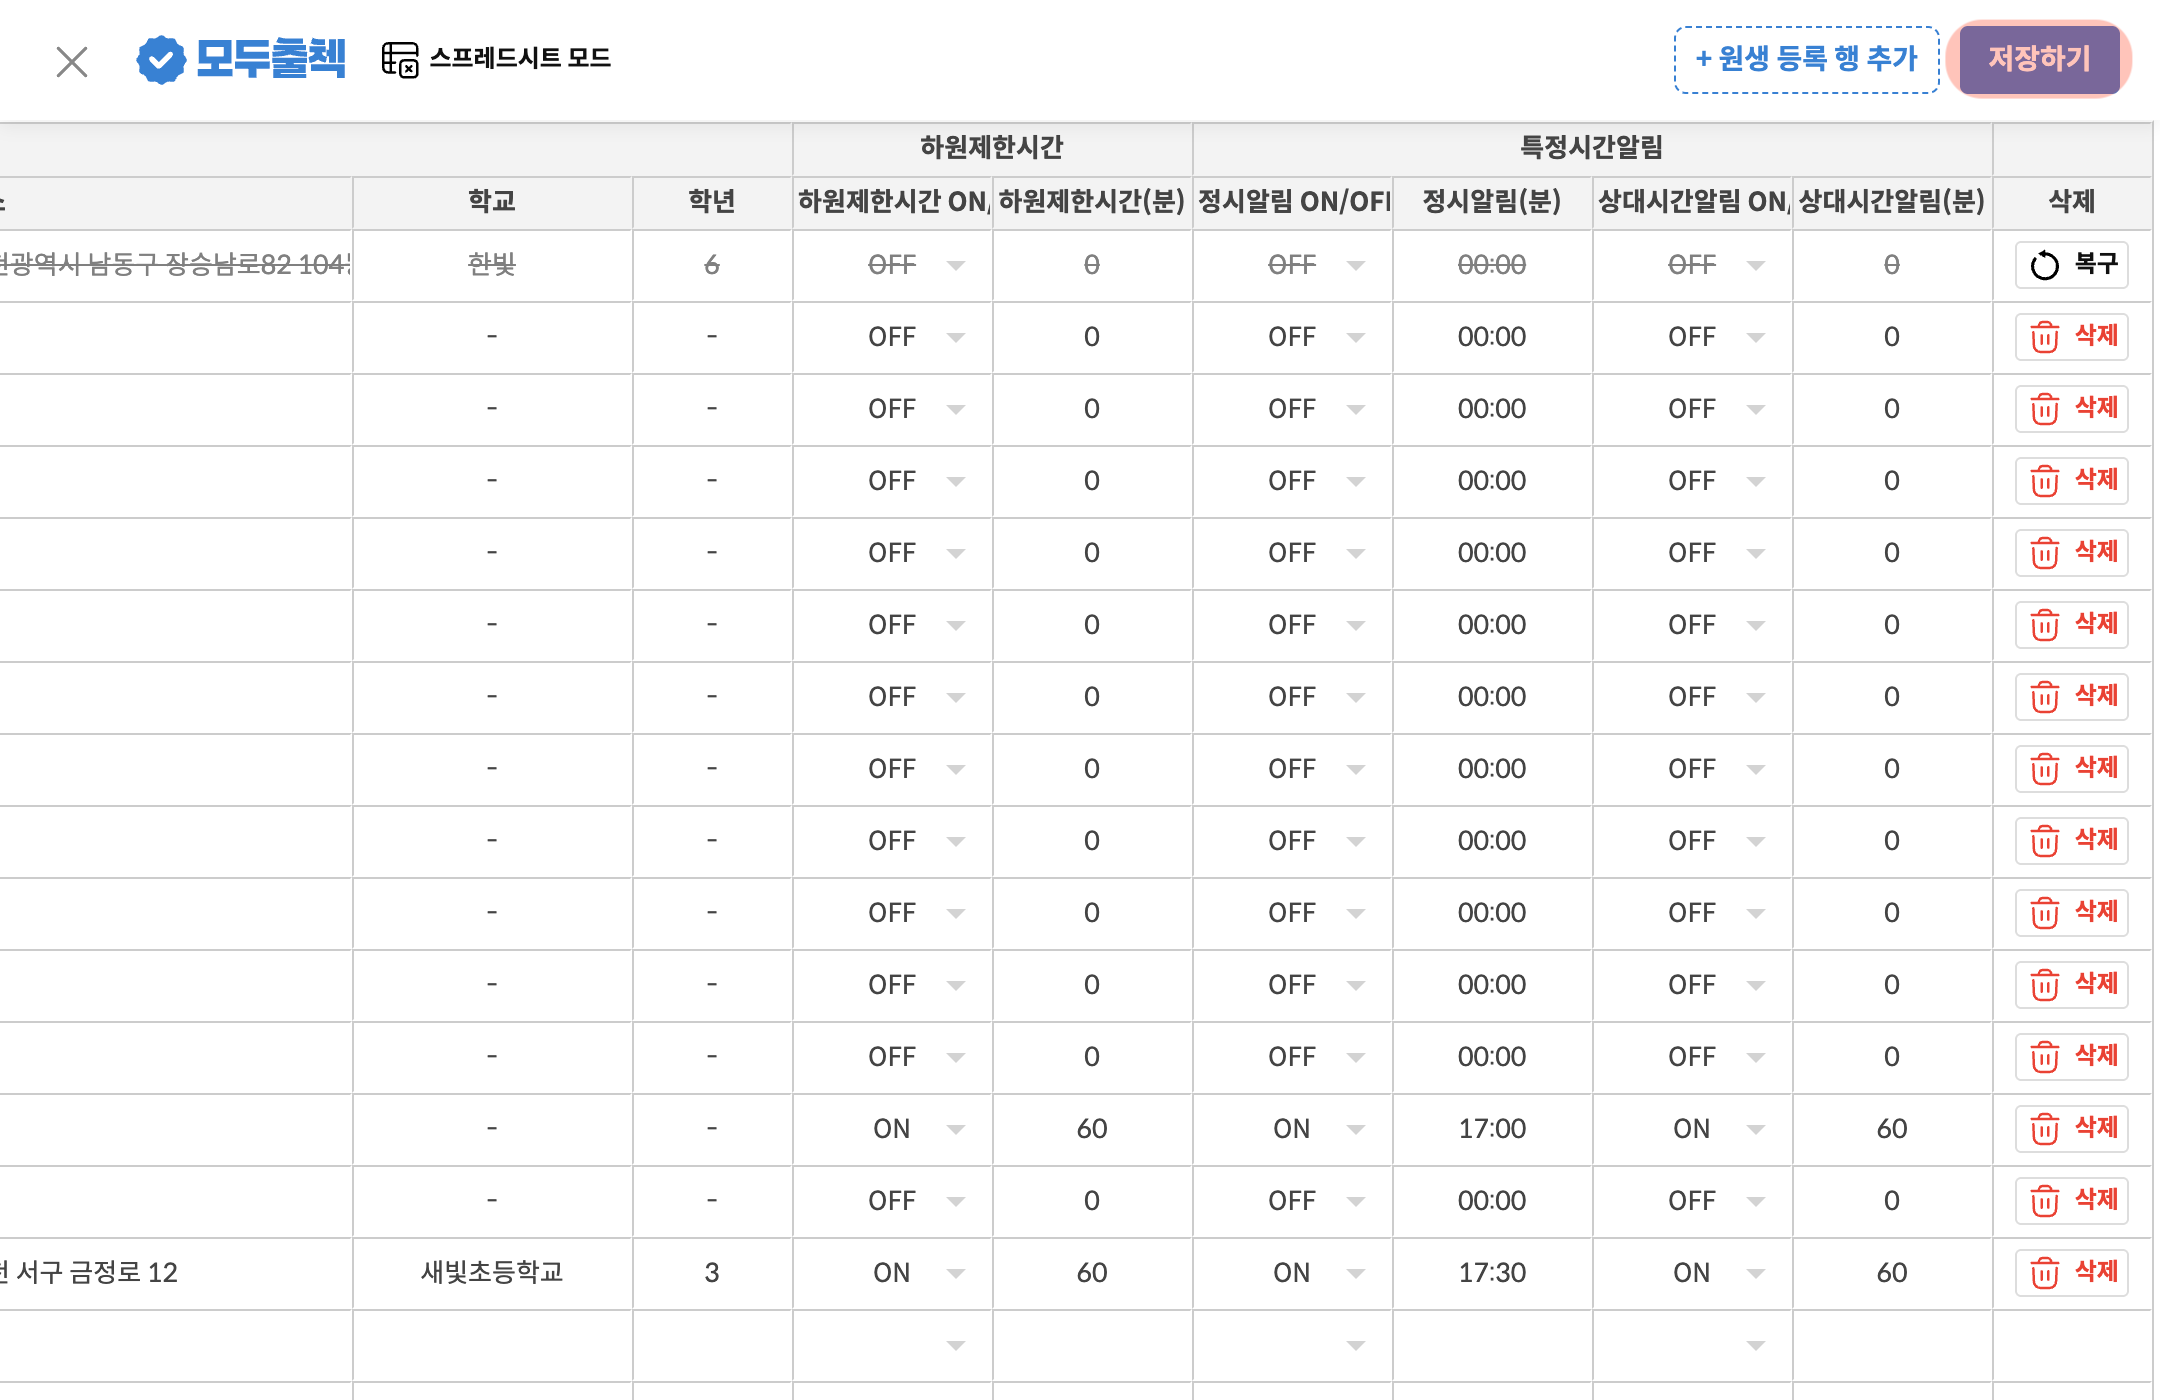The height and width of the screenshot is (1400, 2160).
Task: Click the first red 삭제 trash button
Action: pyautogui.click(x=2071, y=337)
